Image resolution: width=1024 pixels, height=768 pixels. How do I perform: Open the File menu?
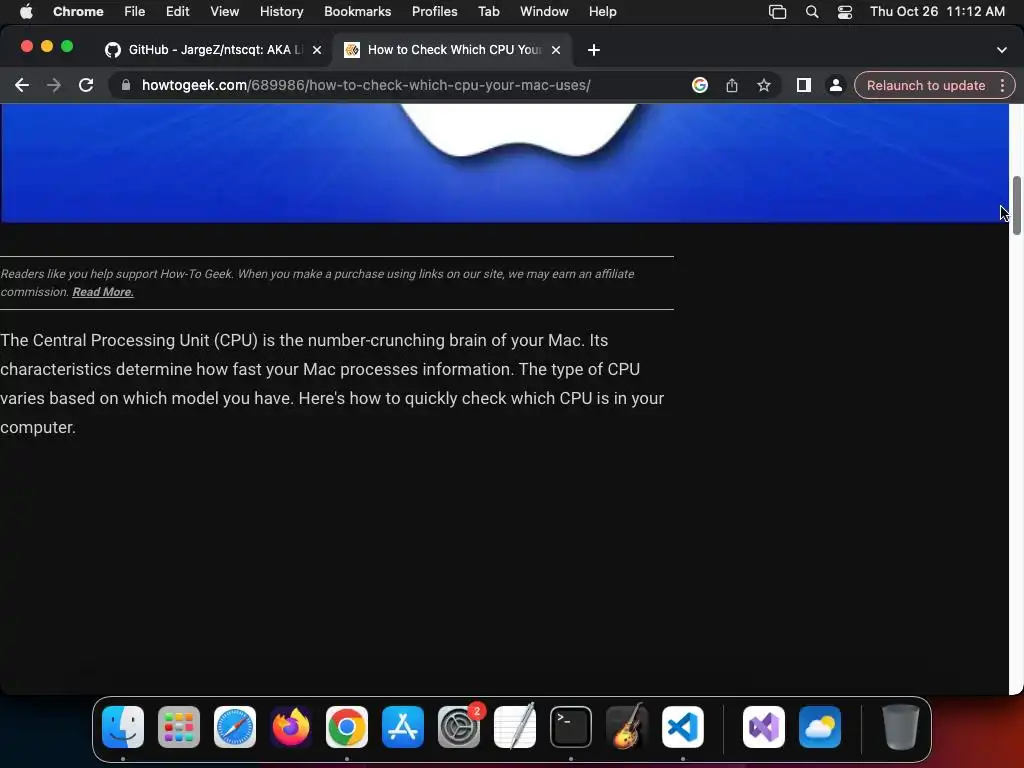[135, 11]
